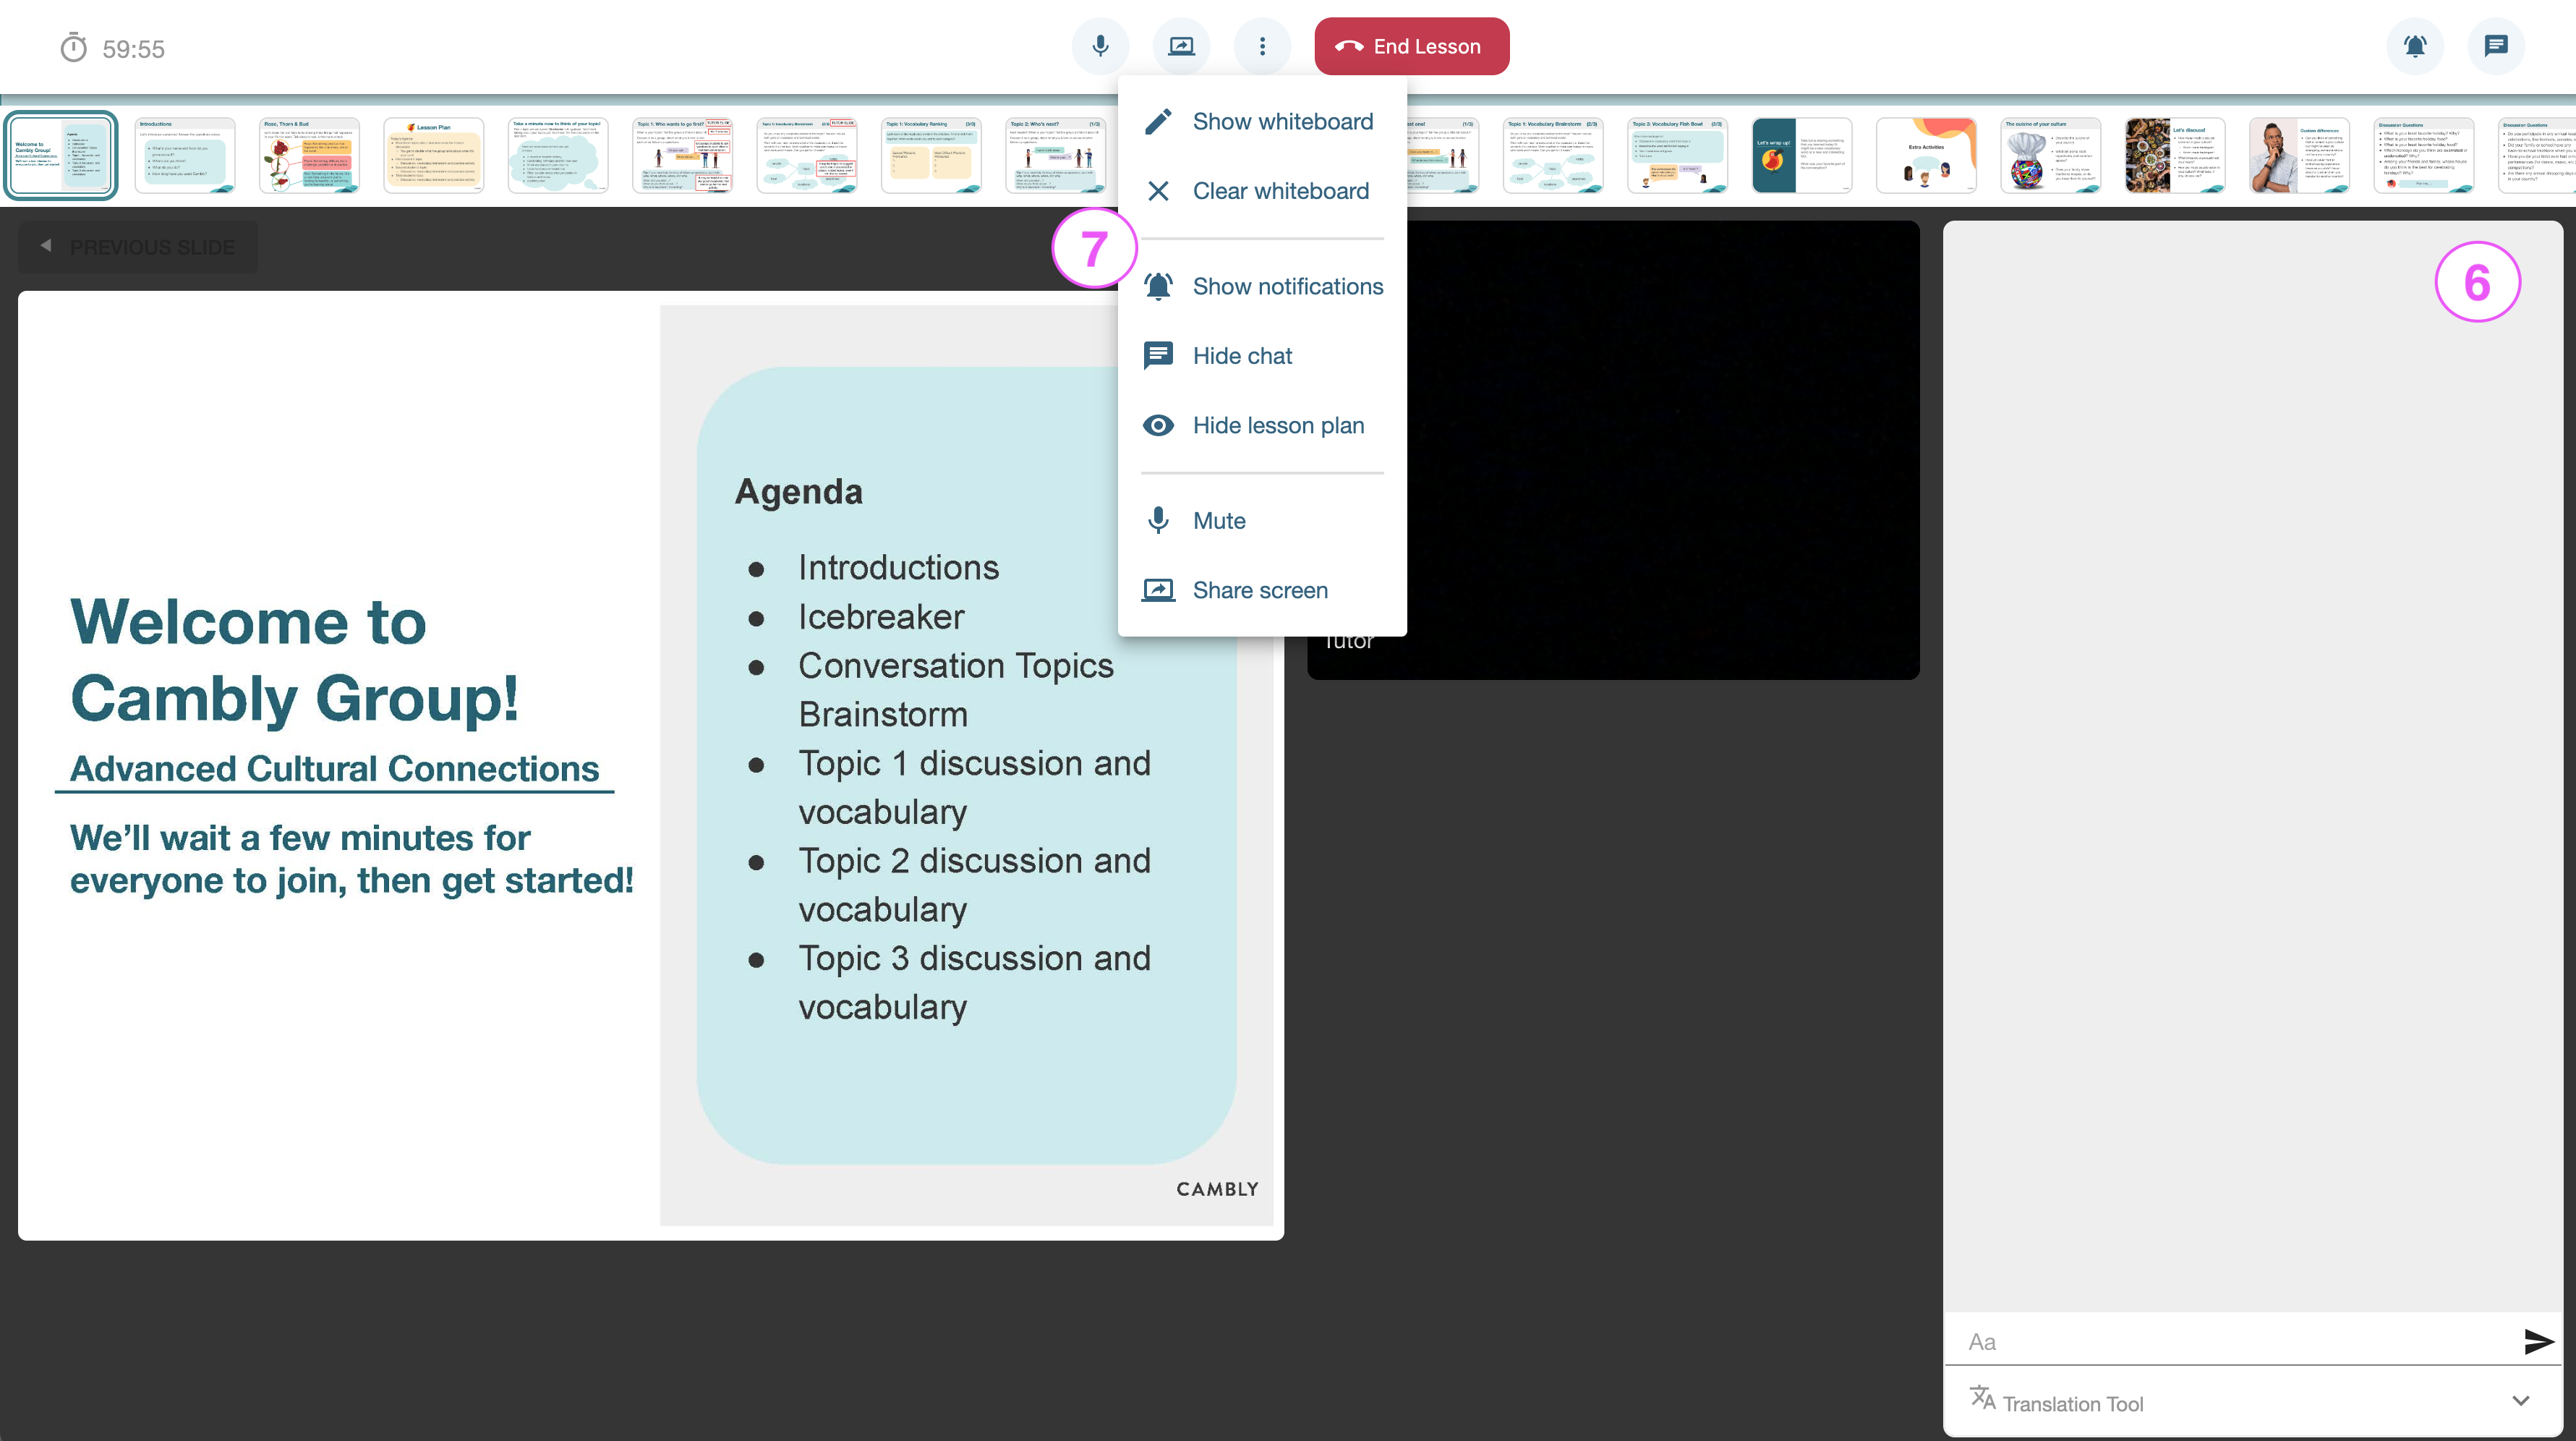The image size is (2576, 1441).
Task: Open Topic 1: Who wants to go first thumbnail
Action: [x=683, y=156]
